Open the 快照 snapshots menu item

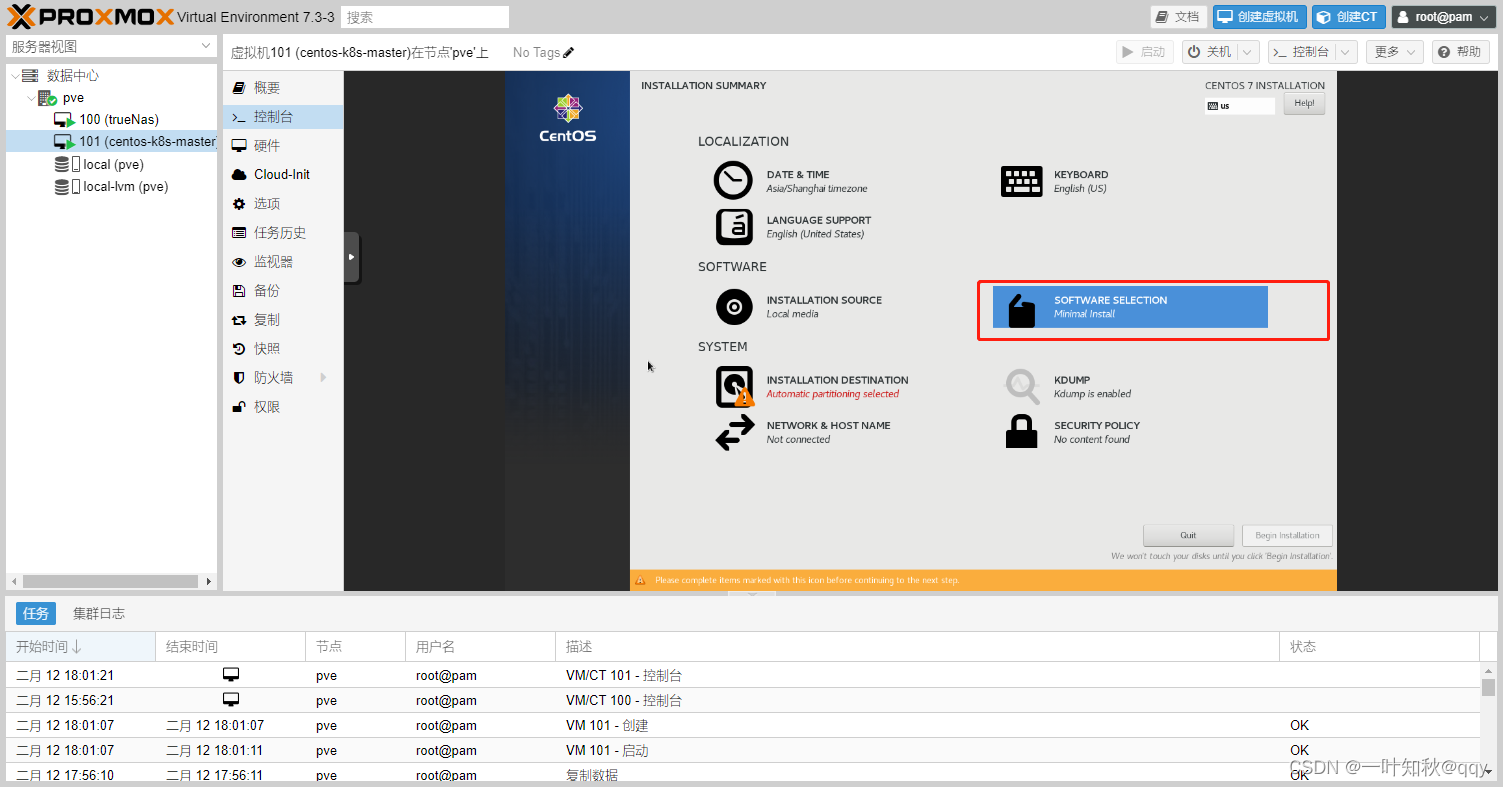(283, 349)
